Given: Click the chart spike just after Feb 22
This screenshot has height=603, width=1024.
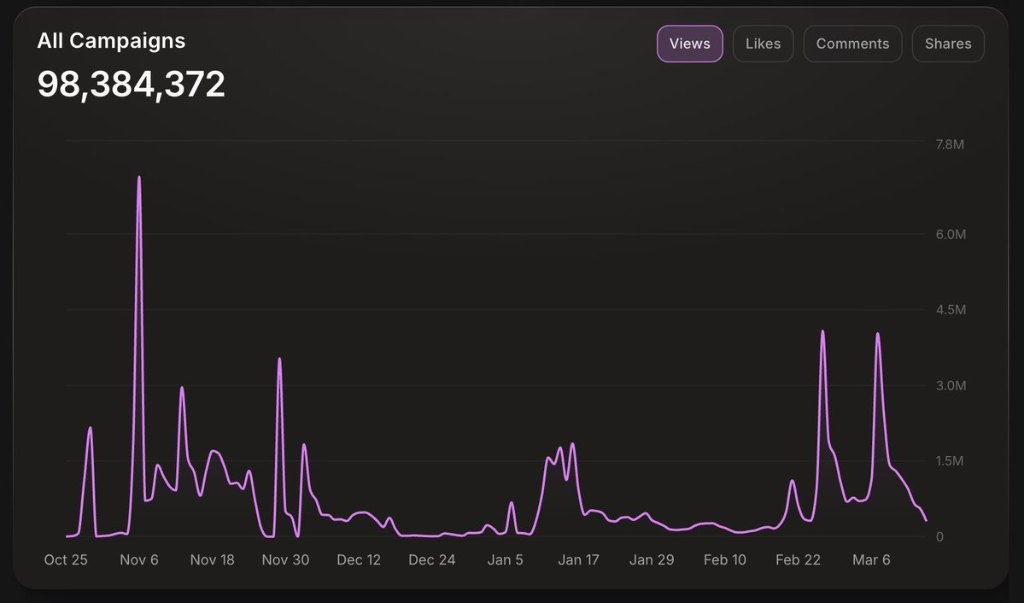Looking at the screenshot, I should coord(822,333).
